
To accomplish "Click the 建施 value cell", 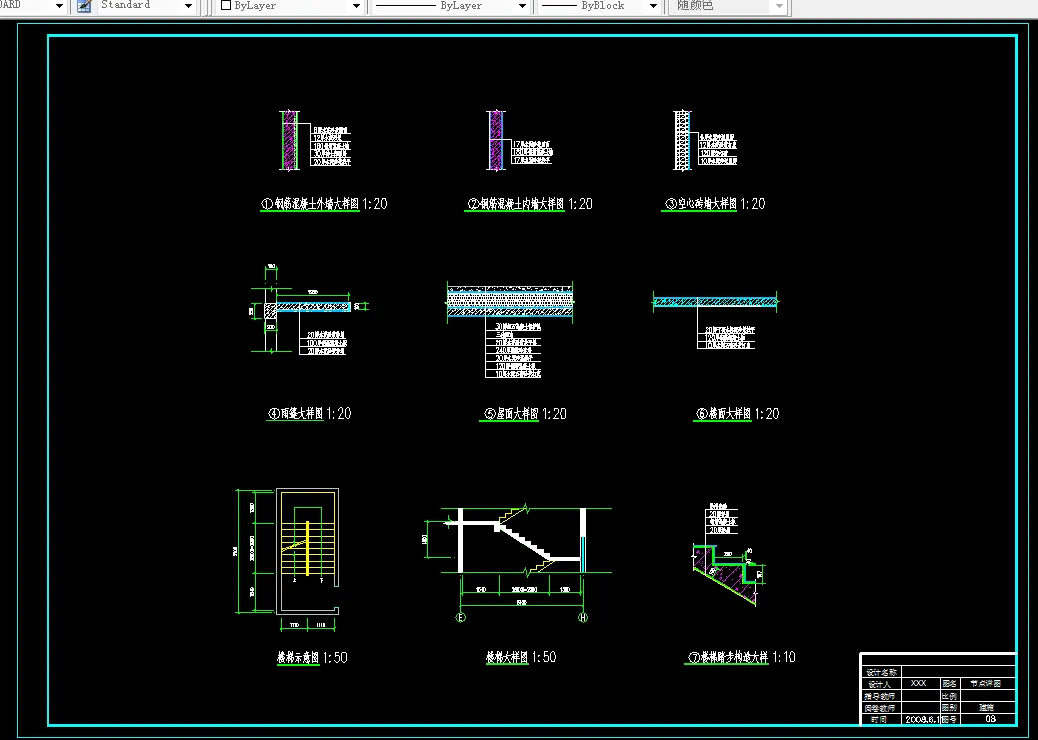I will pos(986,708).
